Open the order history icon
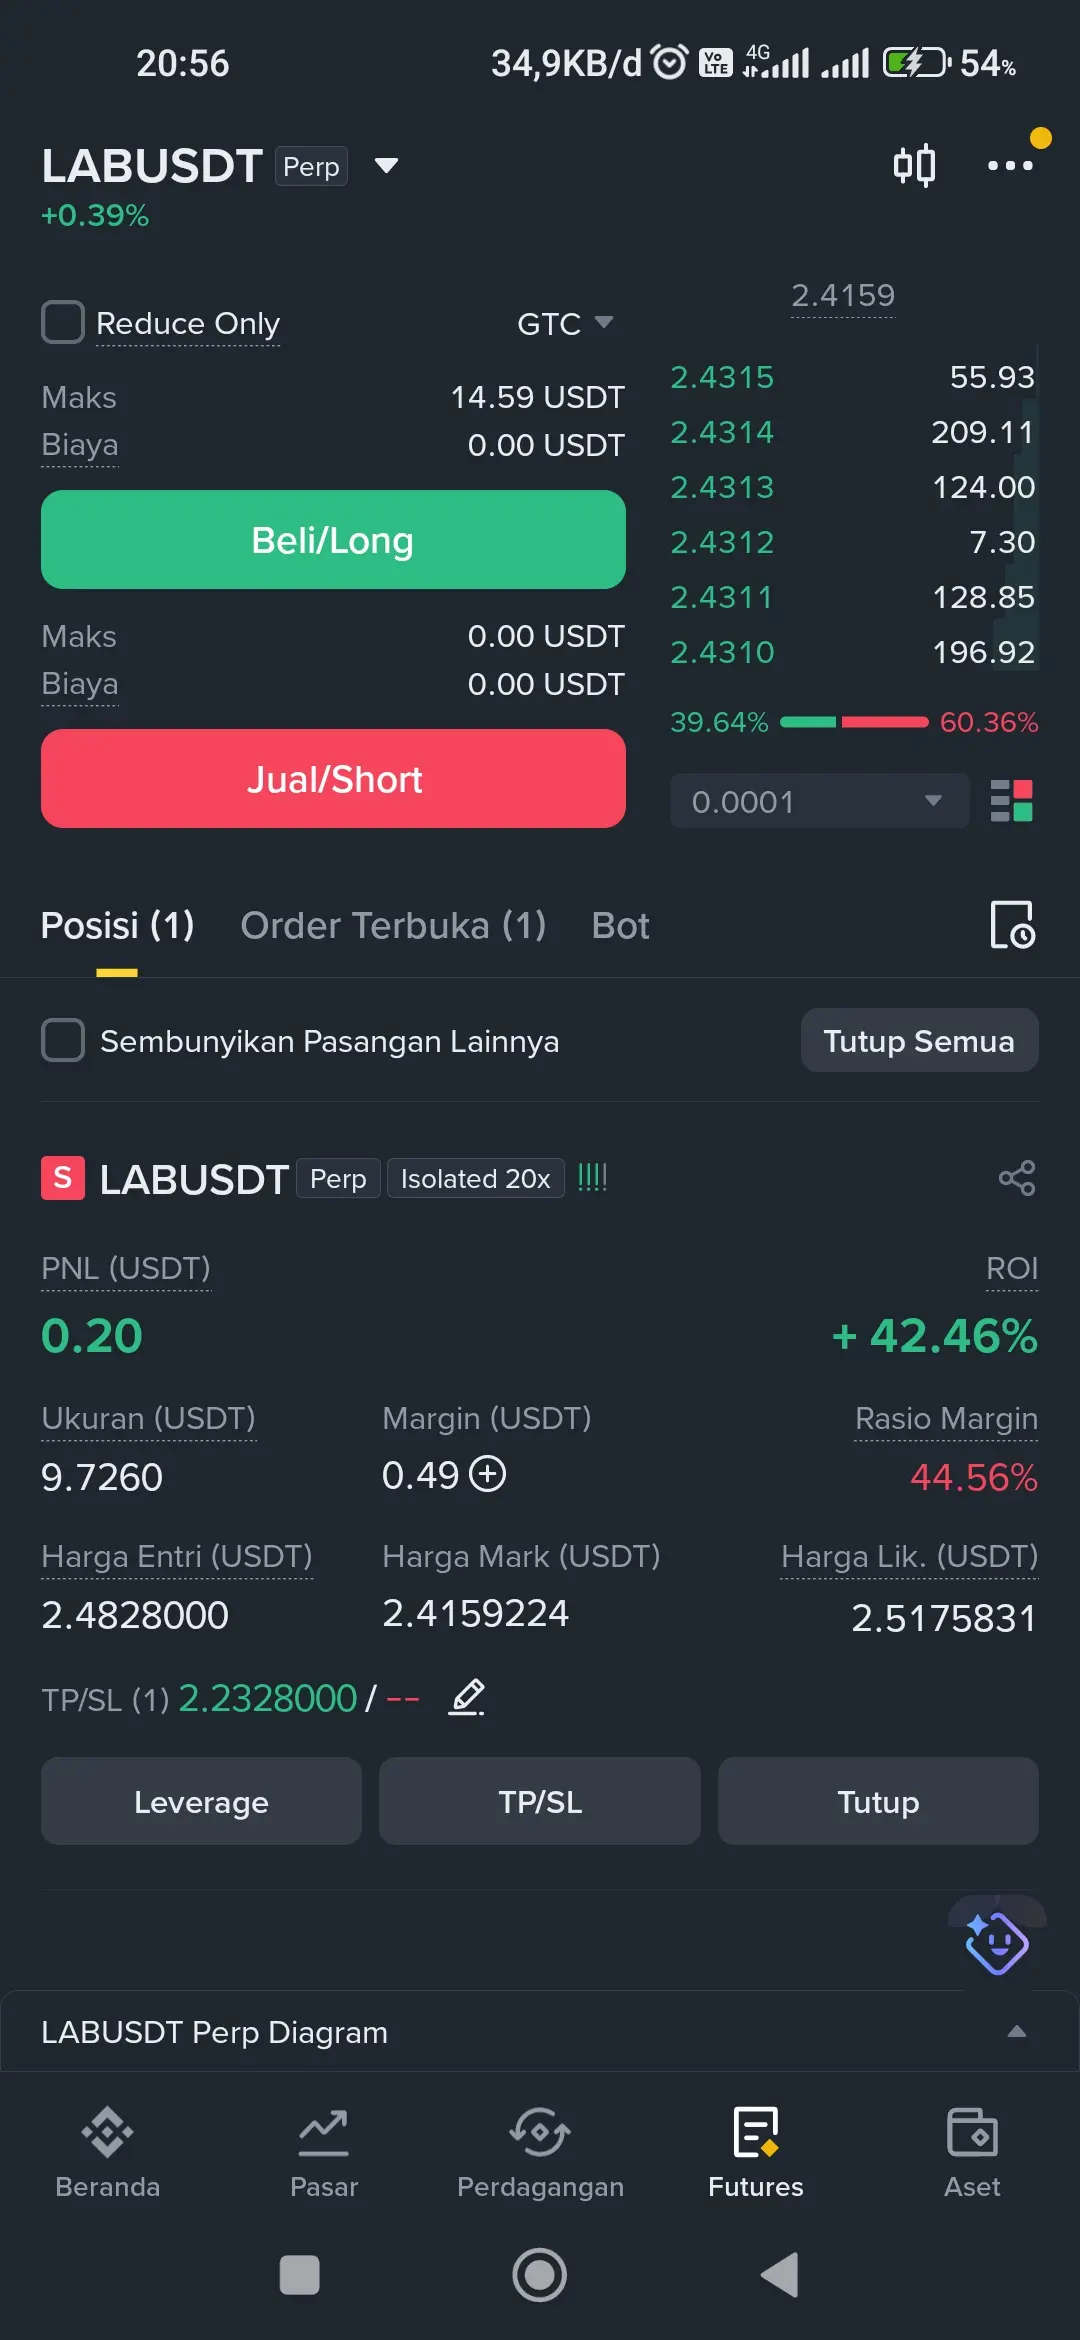 tap(1012, 924)
